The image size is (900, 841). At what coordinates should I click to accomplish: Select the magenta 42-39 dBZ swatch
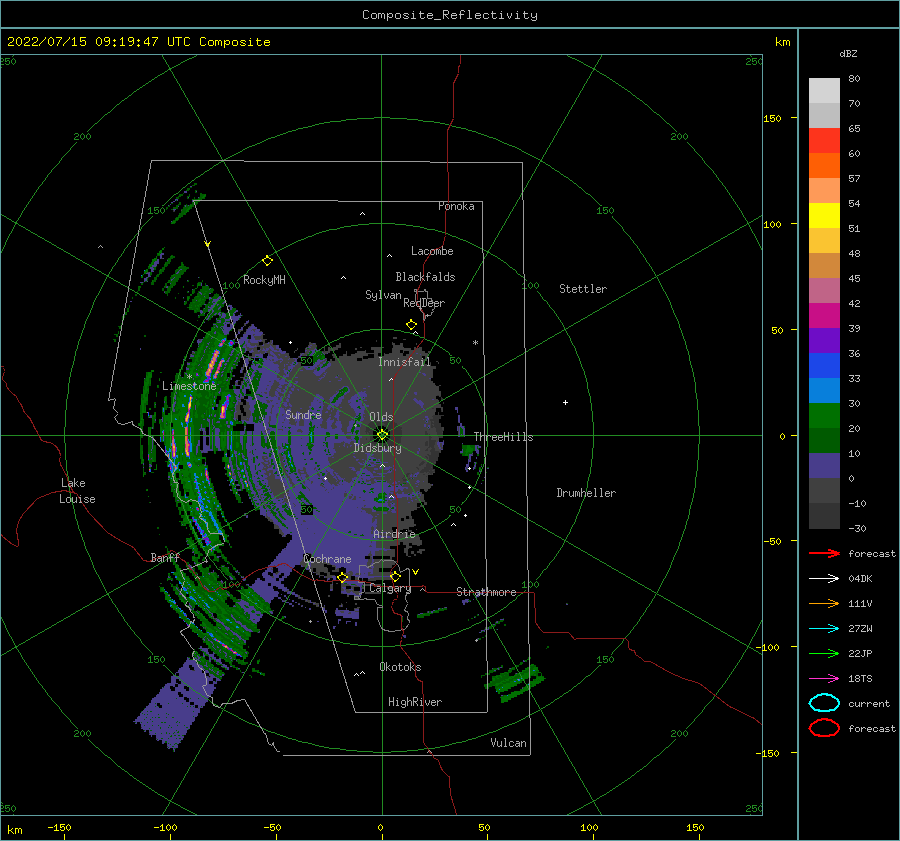point(824,316)
